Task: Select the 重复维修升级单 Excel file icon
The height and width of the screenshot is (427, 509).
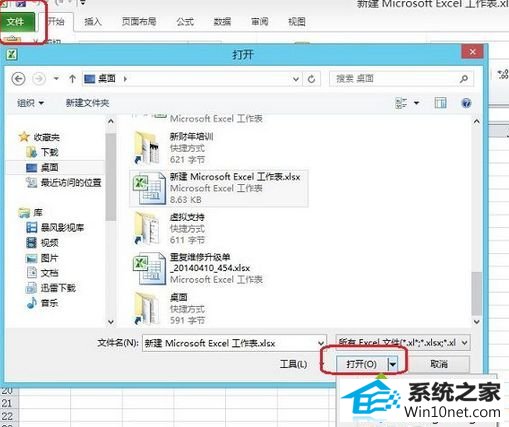Action: 149,269
